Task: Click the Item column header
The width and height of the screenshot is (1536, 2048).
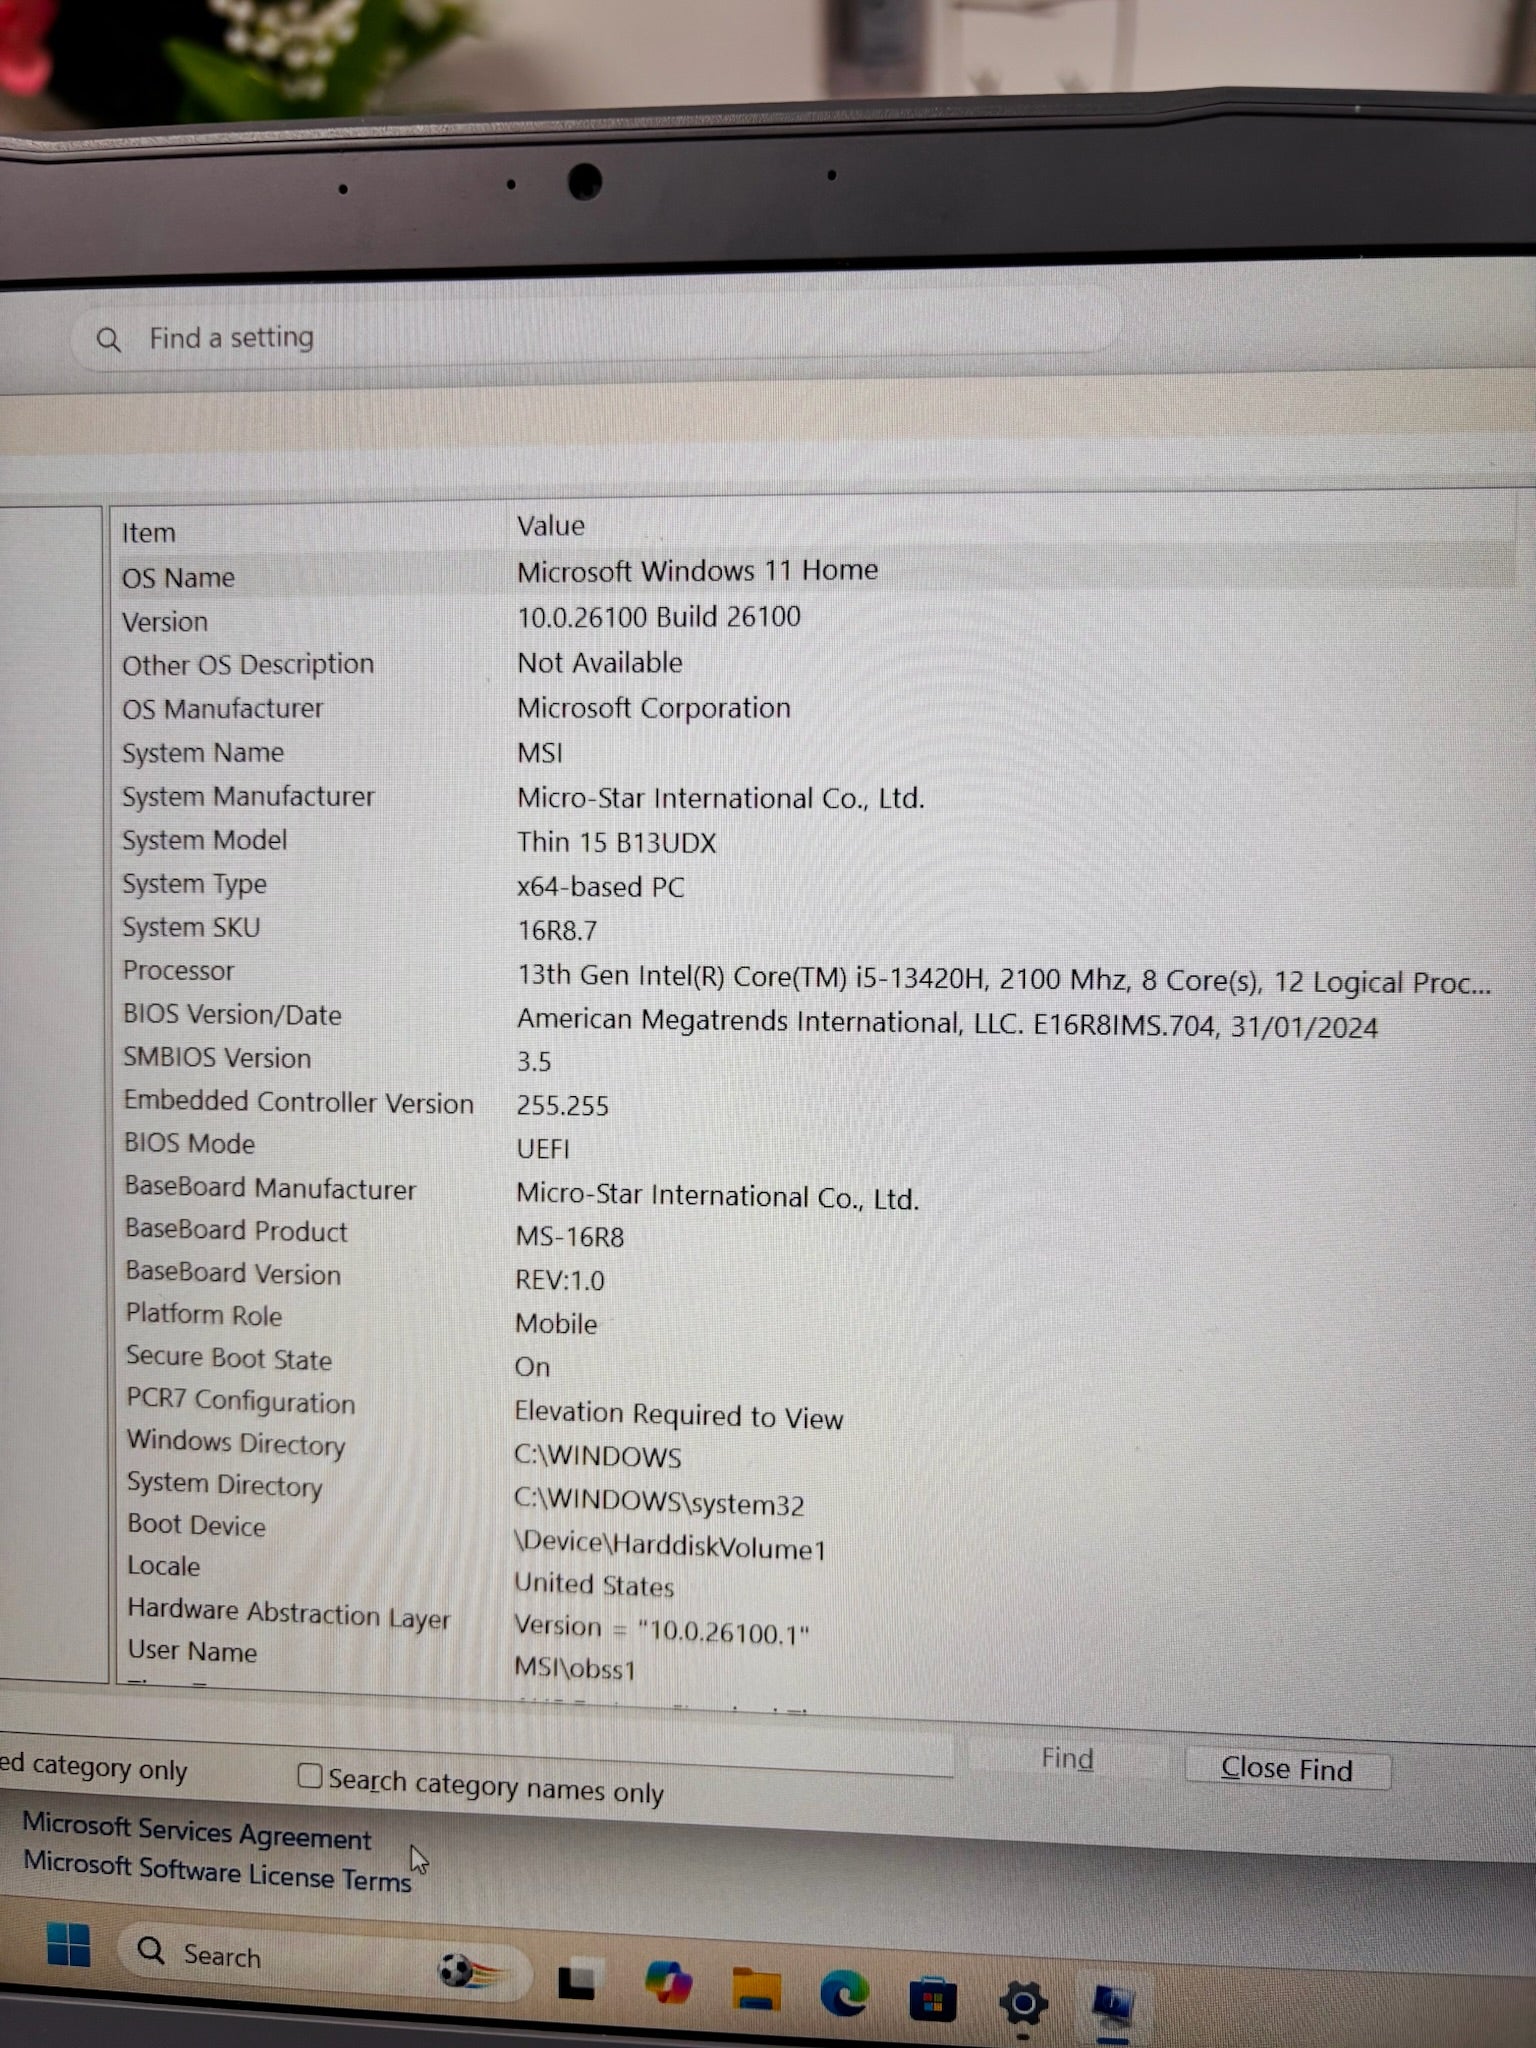Action: tap(148, 533)
